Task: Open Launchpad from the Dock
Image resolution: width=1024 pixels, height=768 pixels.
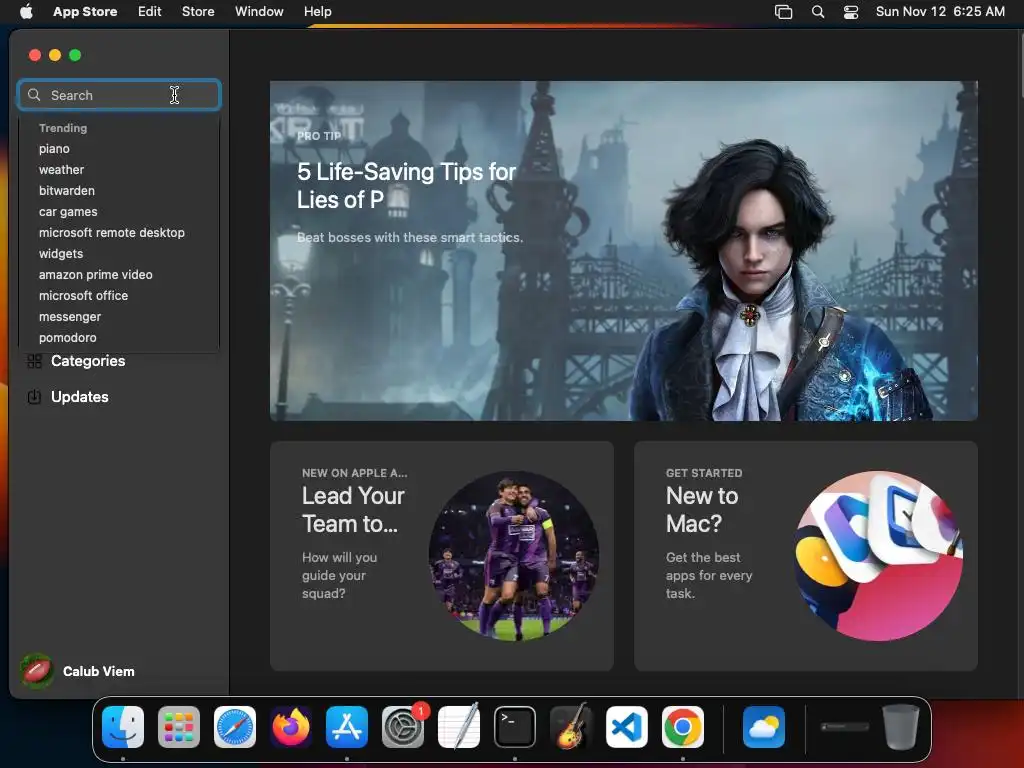Action: (179, 727)
